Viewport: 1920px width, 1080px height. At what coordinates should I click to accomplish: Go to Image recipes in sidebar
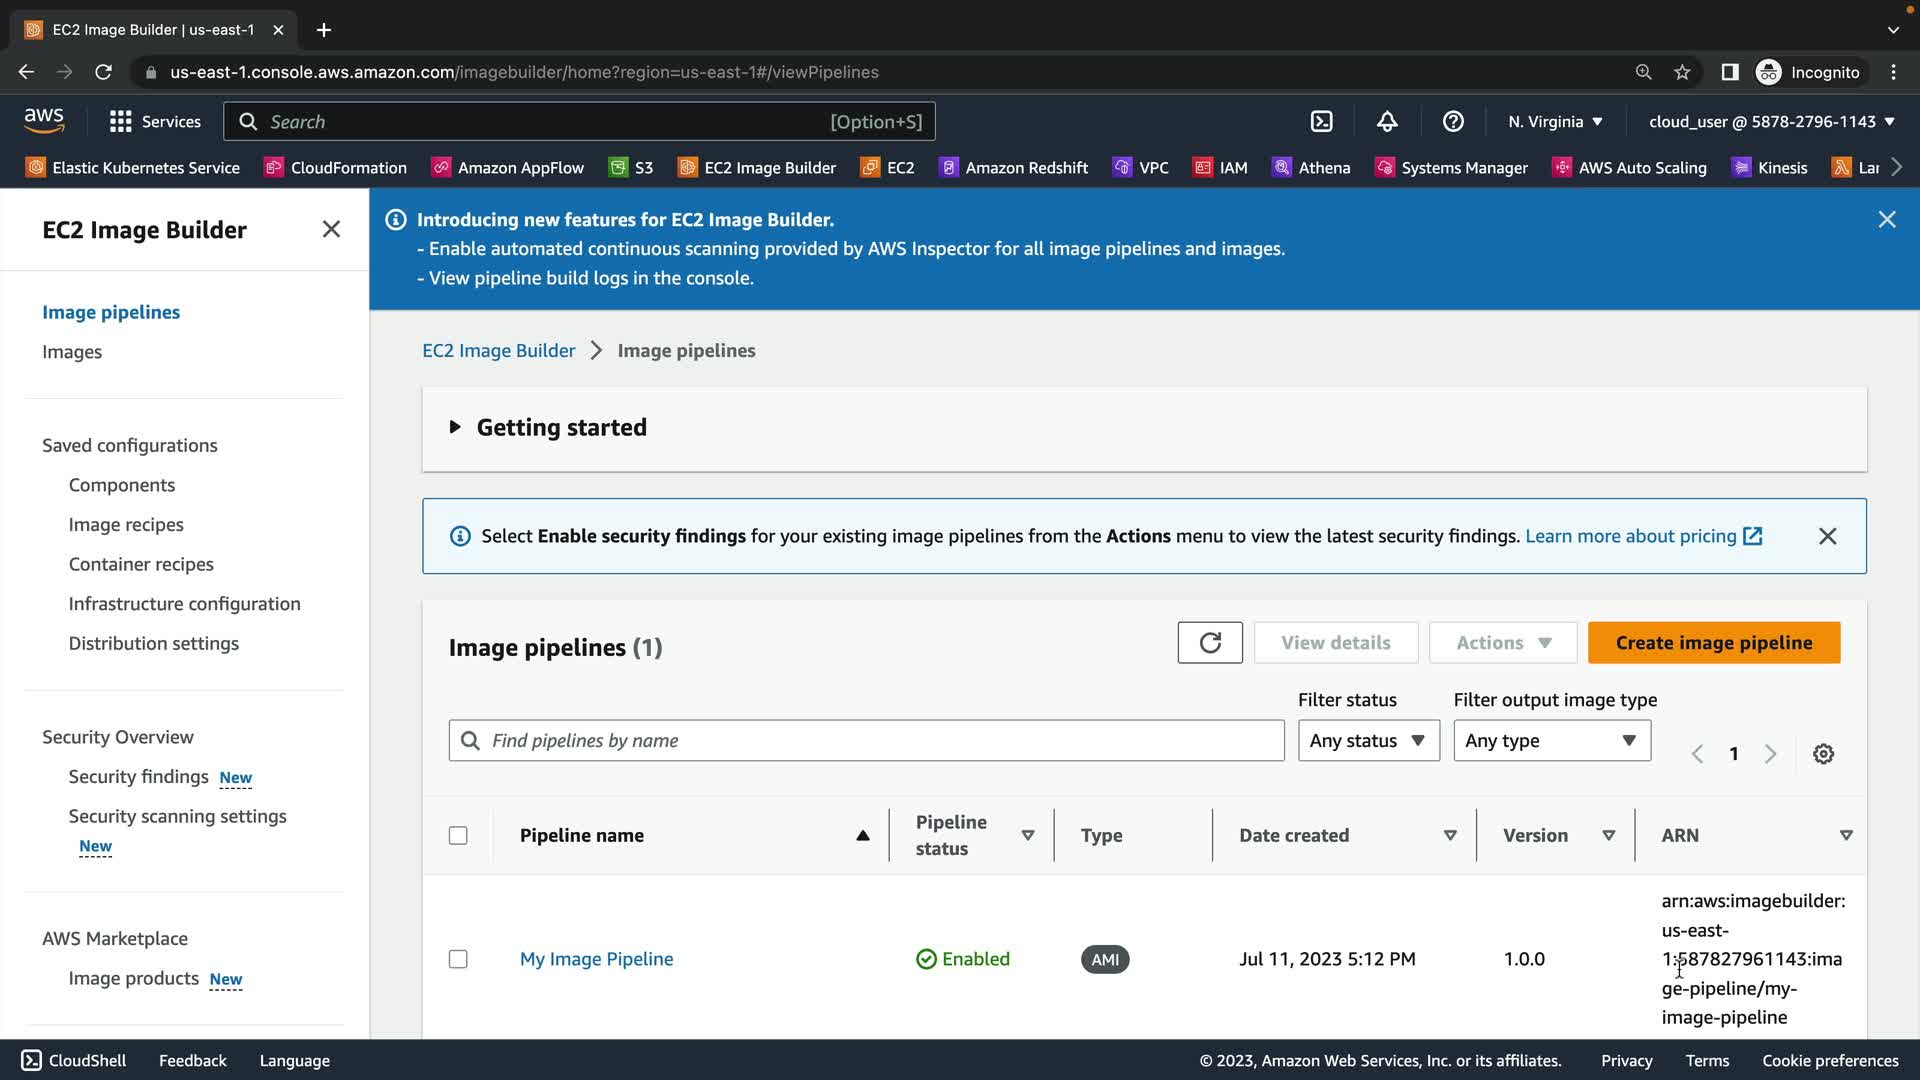(126, 525)
